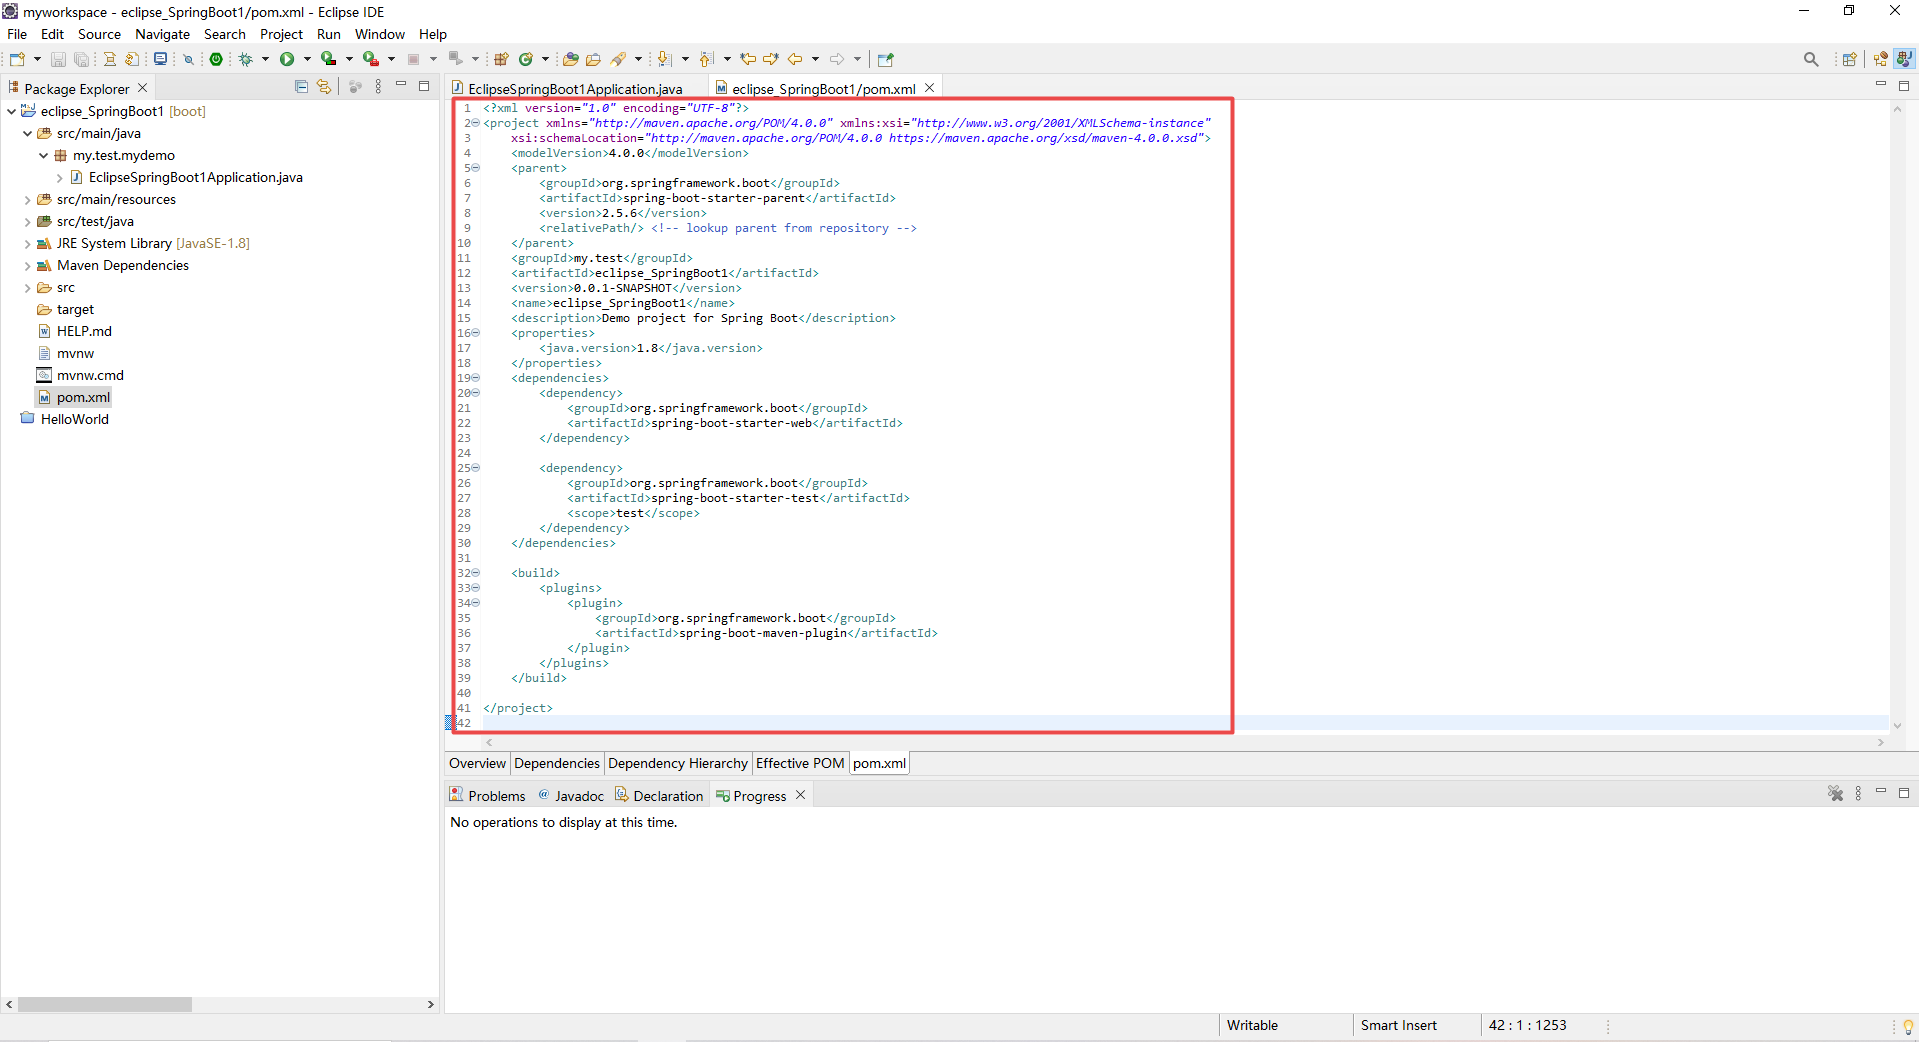Open the terminal console toolbar icon
Image resolution: width=1919 pixels, height=1042 pixels.
coord(160,59)
